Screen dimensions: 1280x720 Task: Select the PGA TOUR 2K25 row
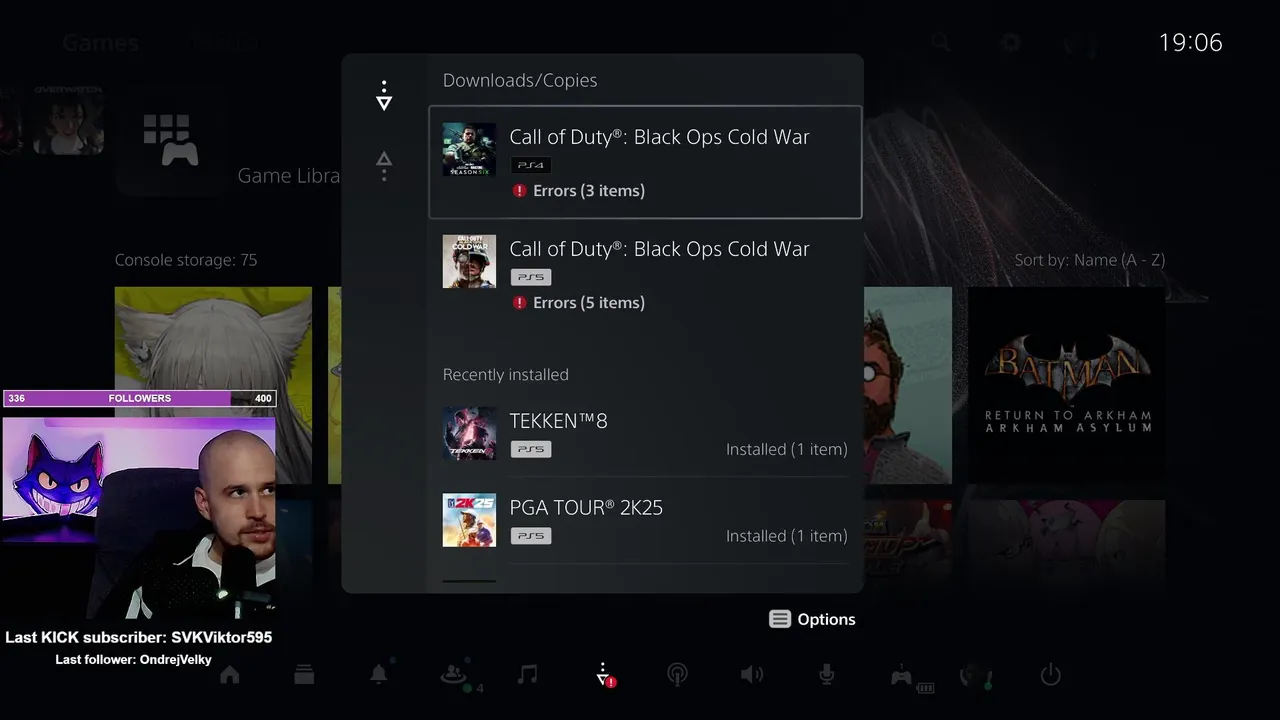[645, 520]
